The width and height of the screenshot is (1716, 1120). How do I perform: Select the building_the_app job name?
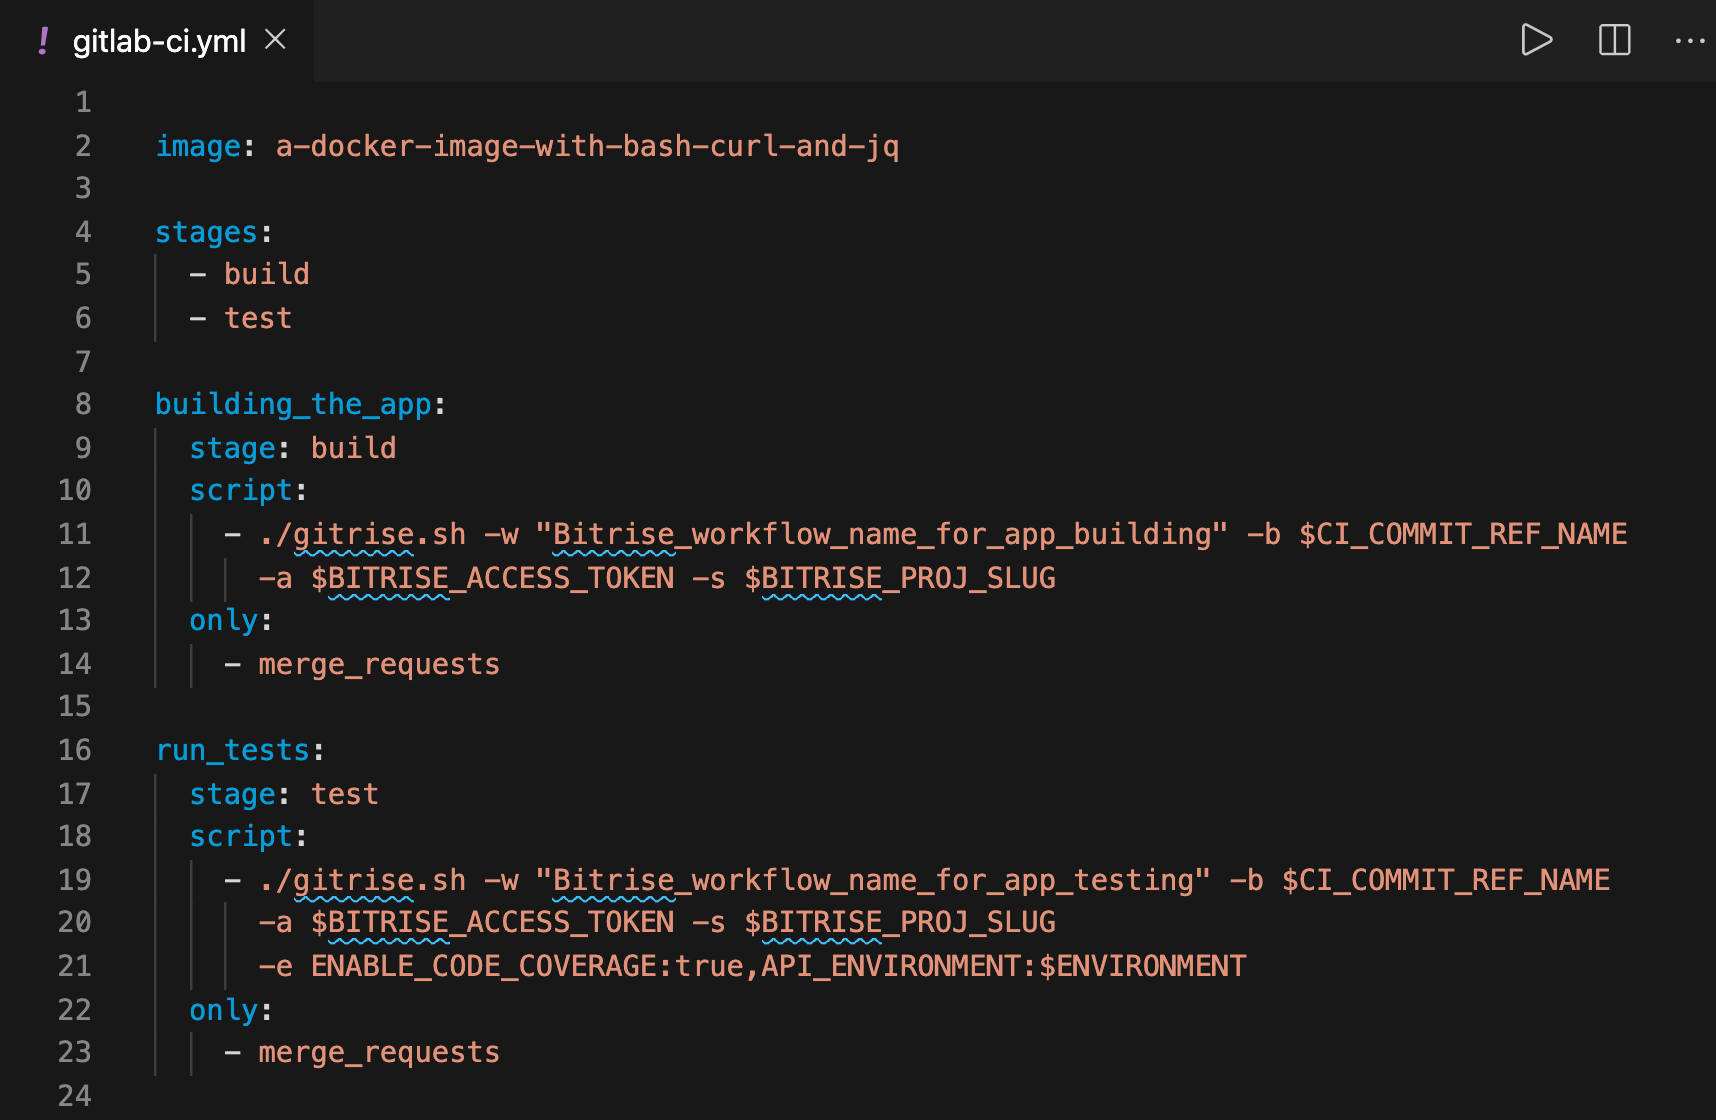(x=294, y=403)
